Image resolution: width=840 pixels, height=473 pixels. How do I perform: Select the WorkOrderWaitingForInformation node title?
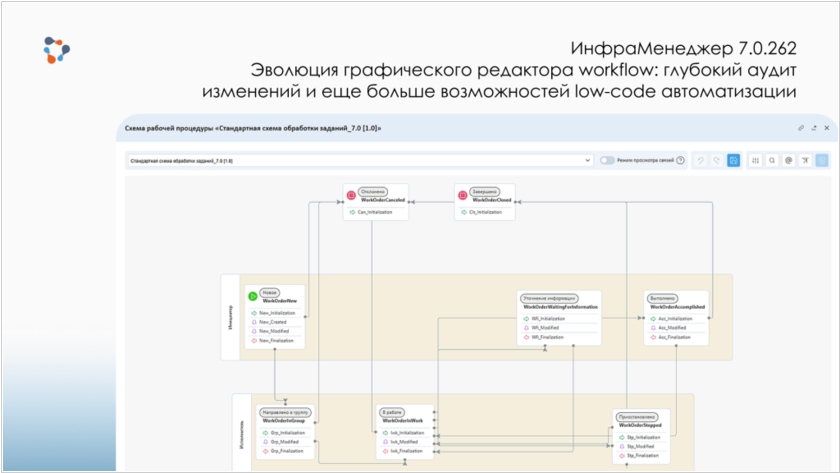click(x=560, y=307)
